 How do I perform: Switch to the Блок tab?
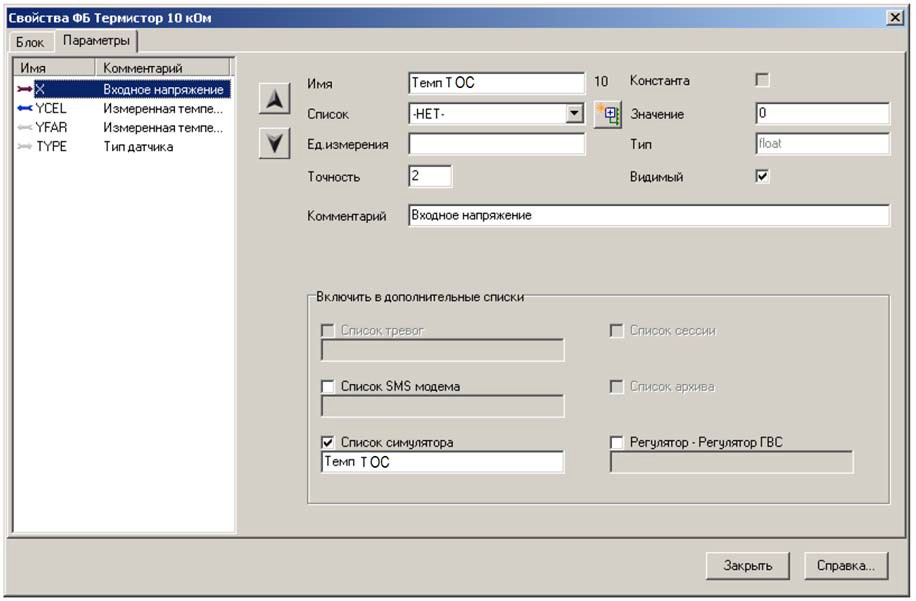coord(30,42)
